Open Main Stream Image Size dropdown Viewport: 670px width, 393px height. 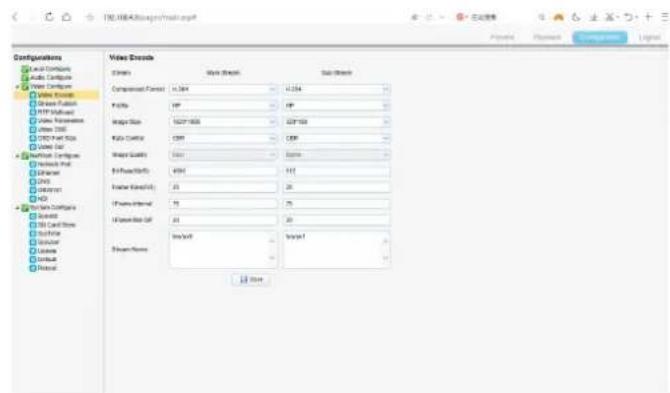pyautogui.click(x=223, y=122)
